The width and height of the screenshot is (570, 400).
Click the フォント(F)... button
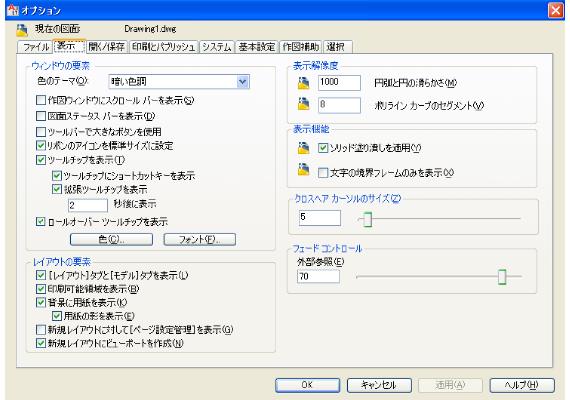[x=200, y=239]
